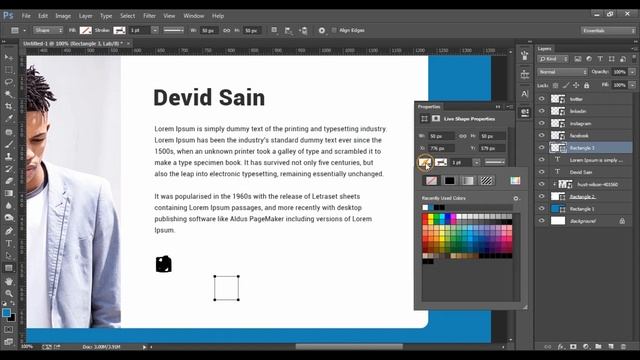Hide the twitter layer

click(x=542, y=99)
